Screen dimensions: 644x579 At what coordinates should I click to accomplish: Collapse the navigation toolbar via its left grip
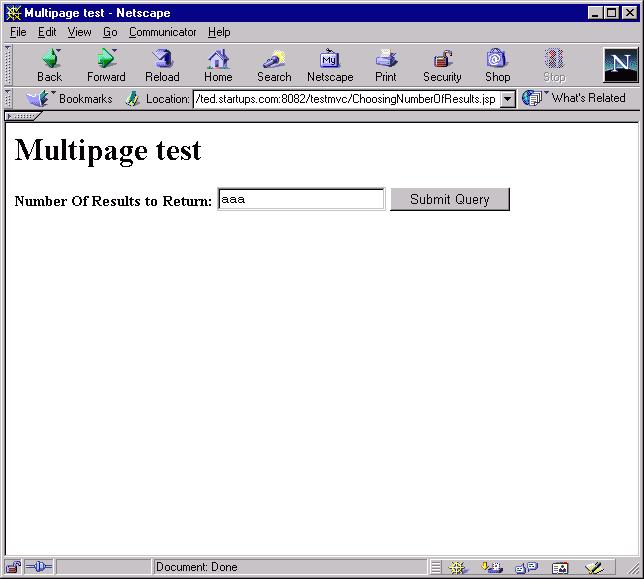[x=9, y=65]
